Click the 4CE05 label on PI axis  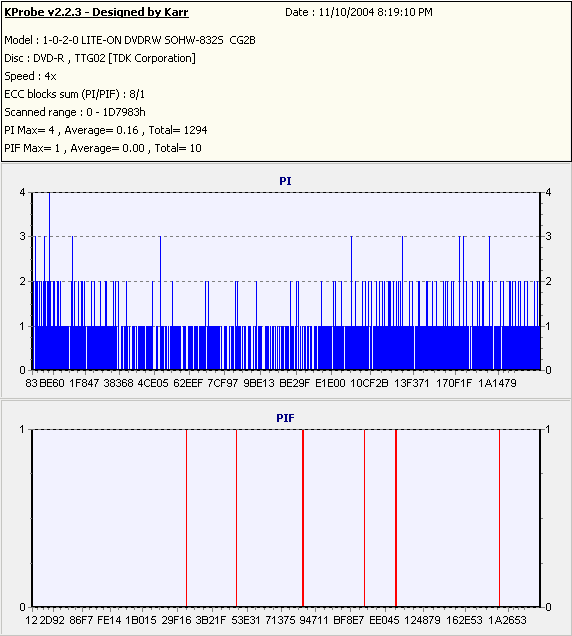[x=153, y=383]
